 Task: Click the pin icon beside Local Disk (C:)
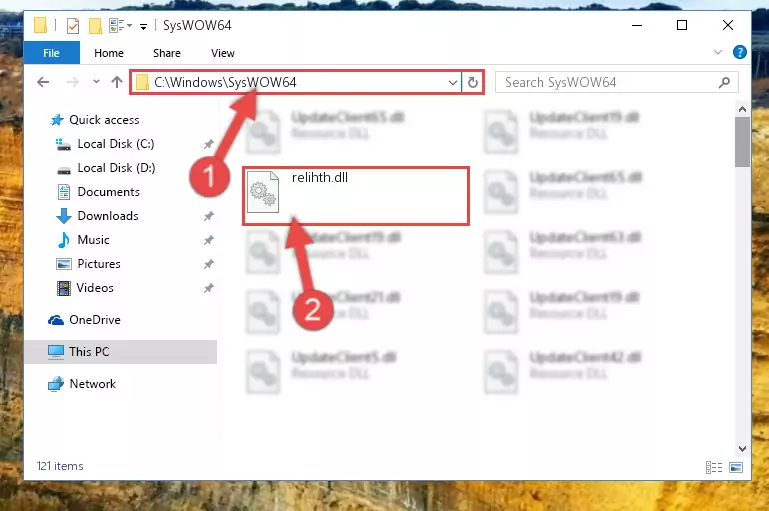[208, 144]
